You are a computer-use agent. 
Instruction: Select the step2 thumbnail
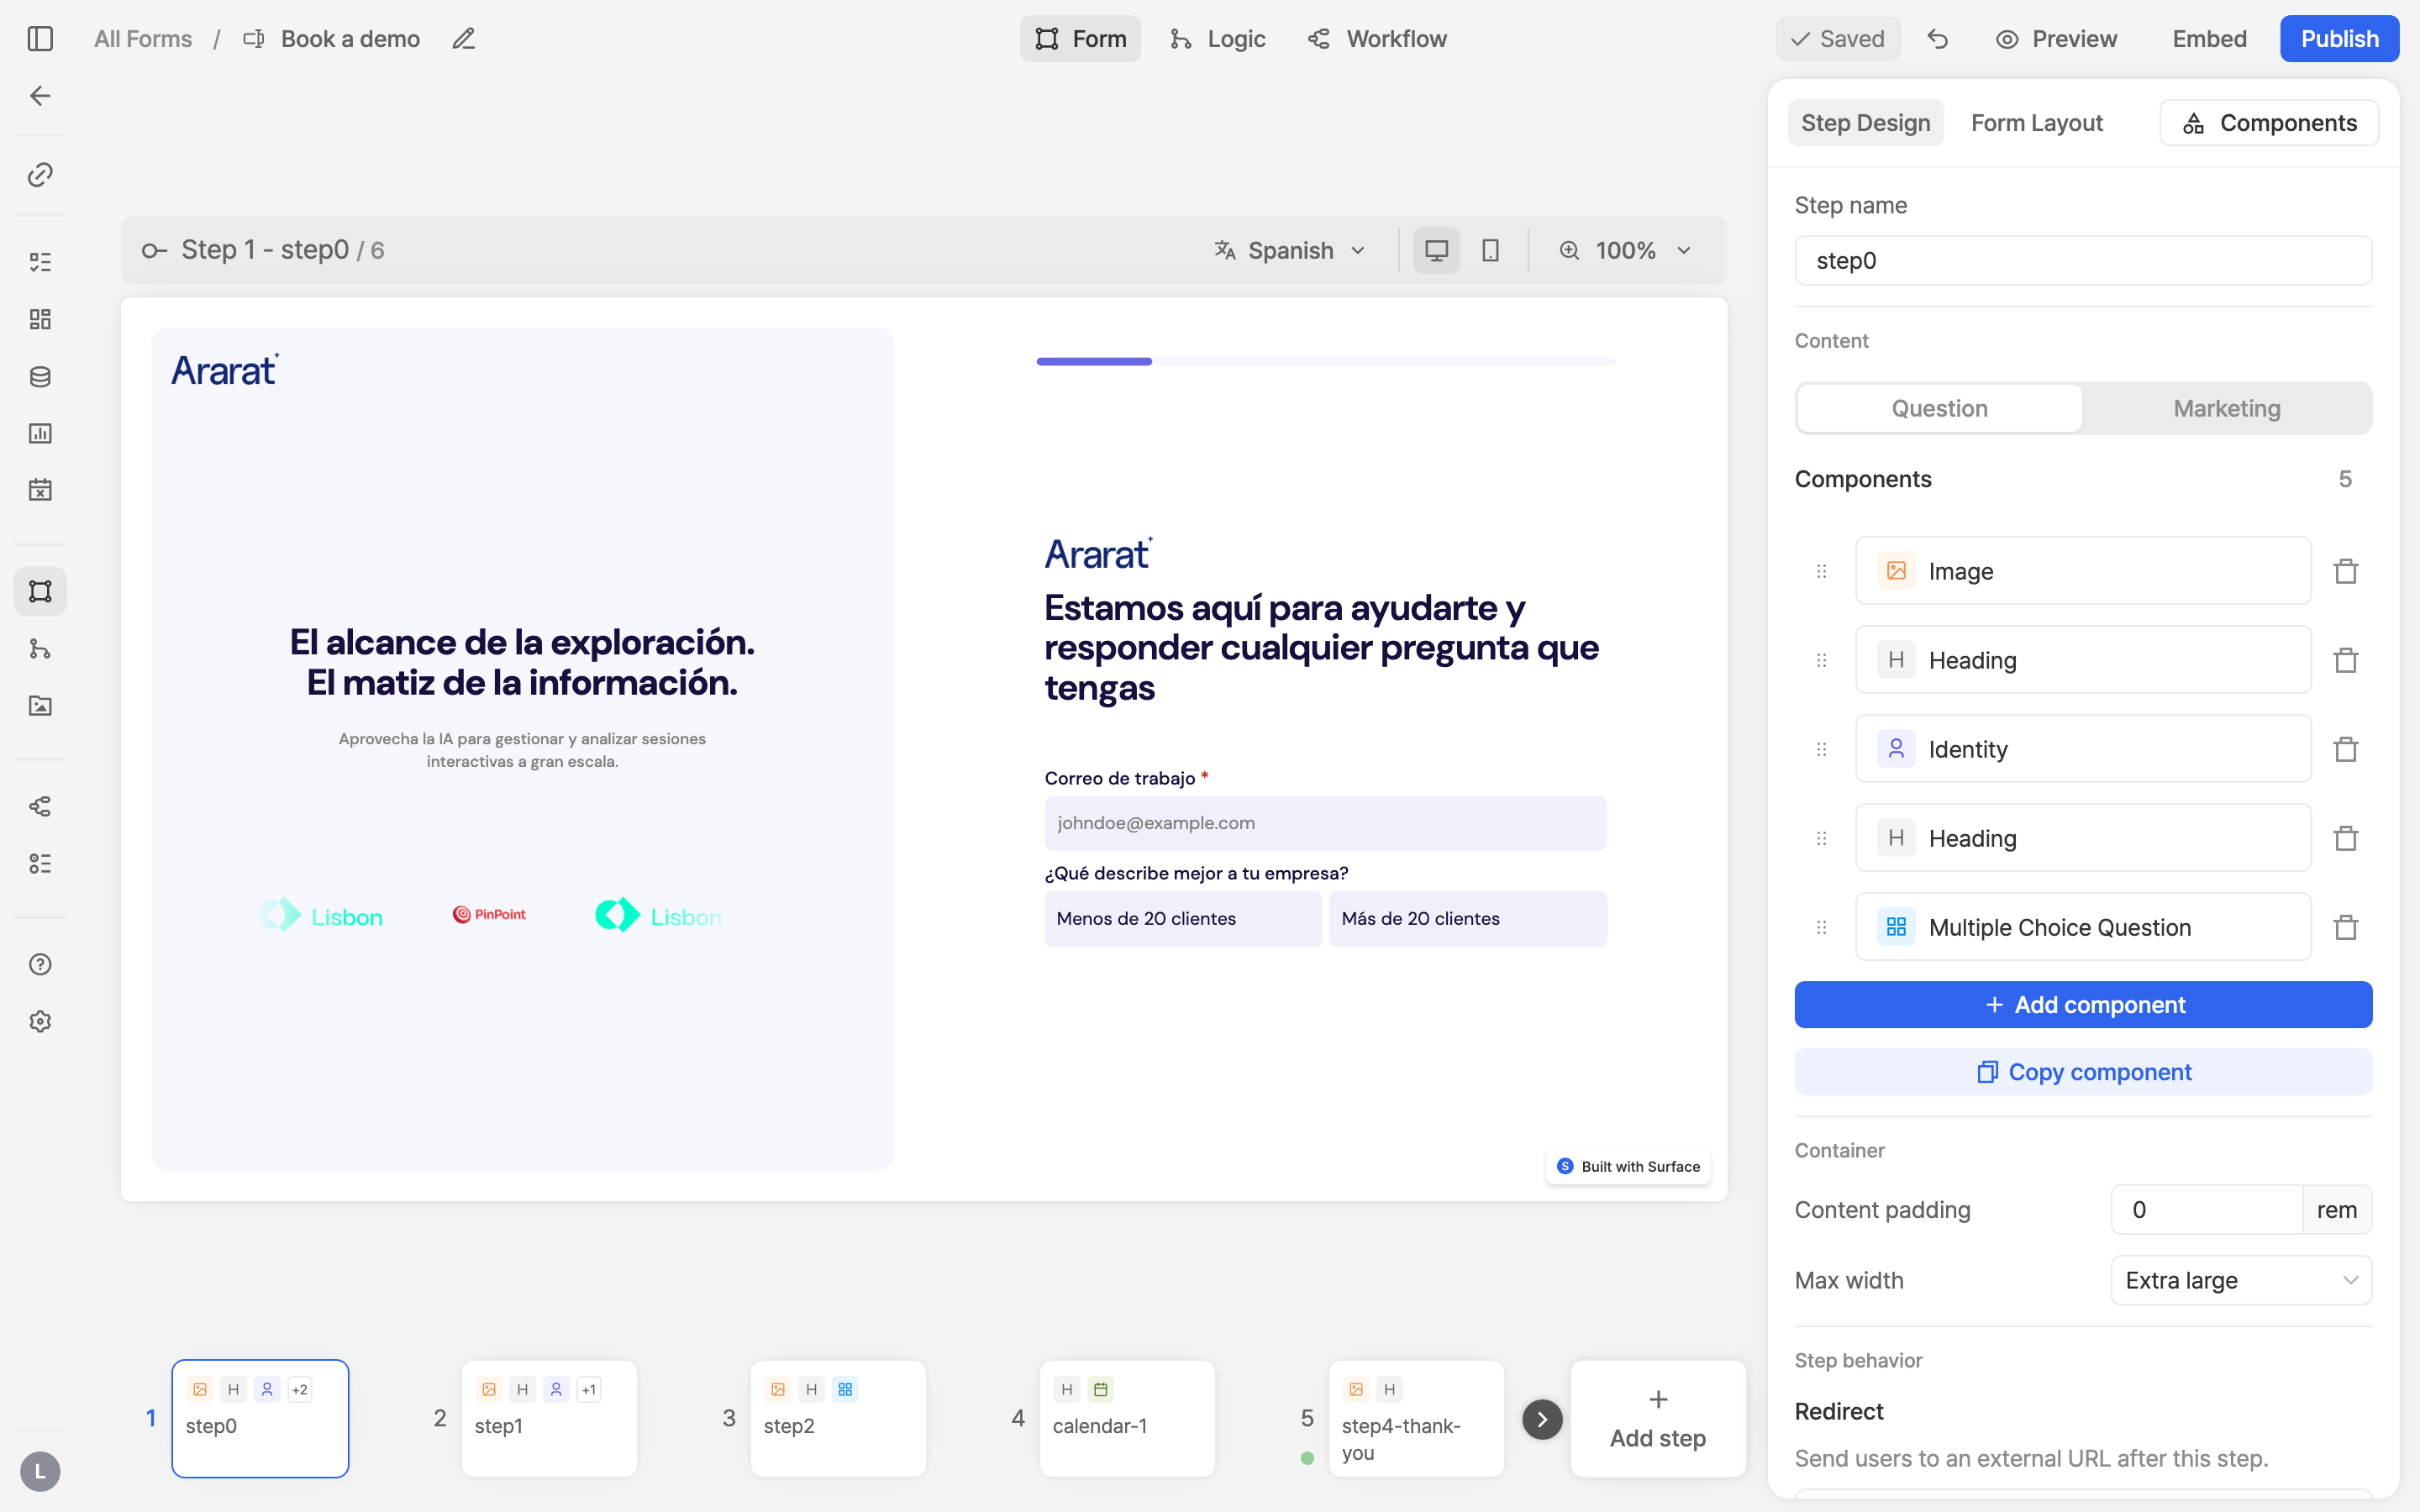[838, 1419]
